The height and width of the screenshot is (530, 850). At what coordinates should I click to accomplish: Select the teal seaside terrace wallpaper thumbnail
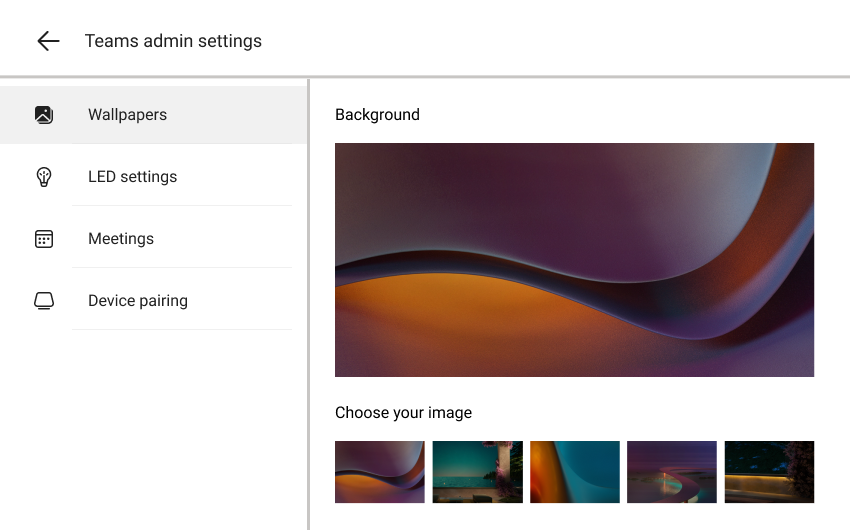tap(477, 472)
